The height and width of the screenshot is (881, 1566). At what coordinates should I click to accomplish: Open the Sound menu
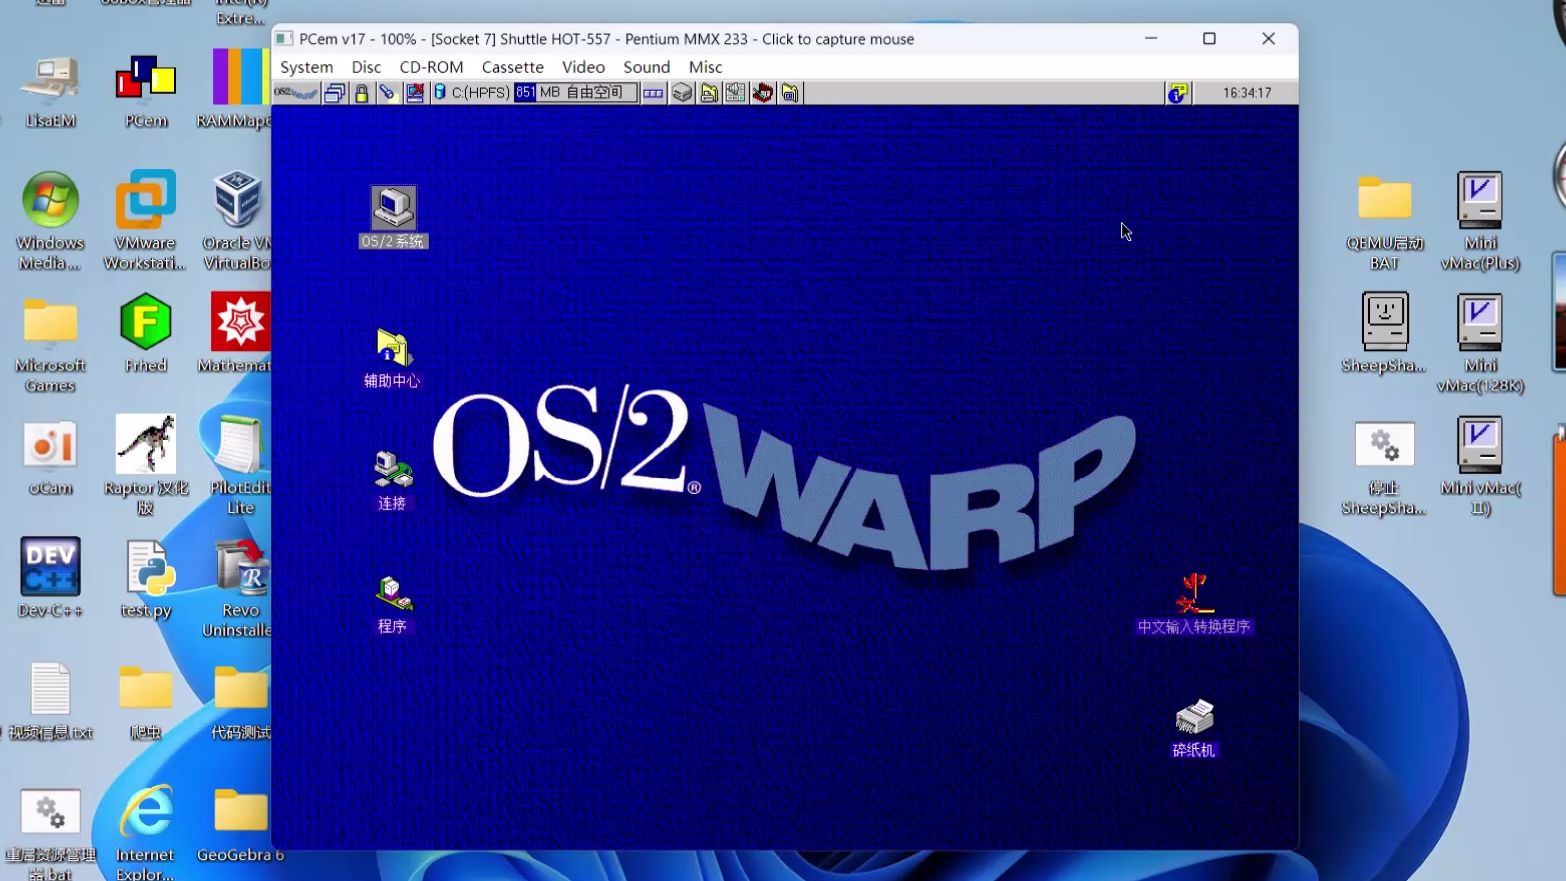point(646,67)
